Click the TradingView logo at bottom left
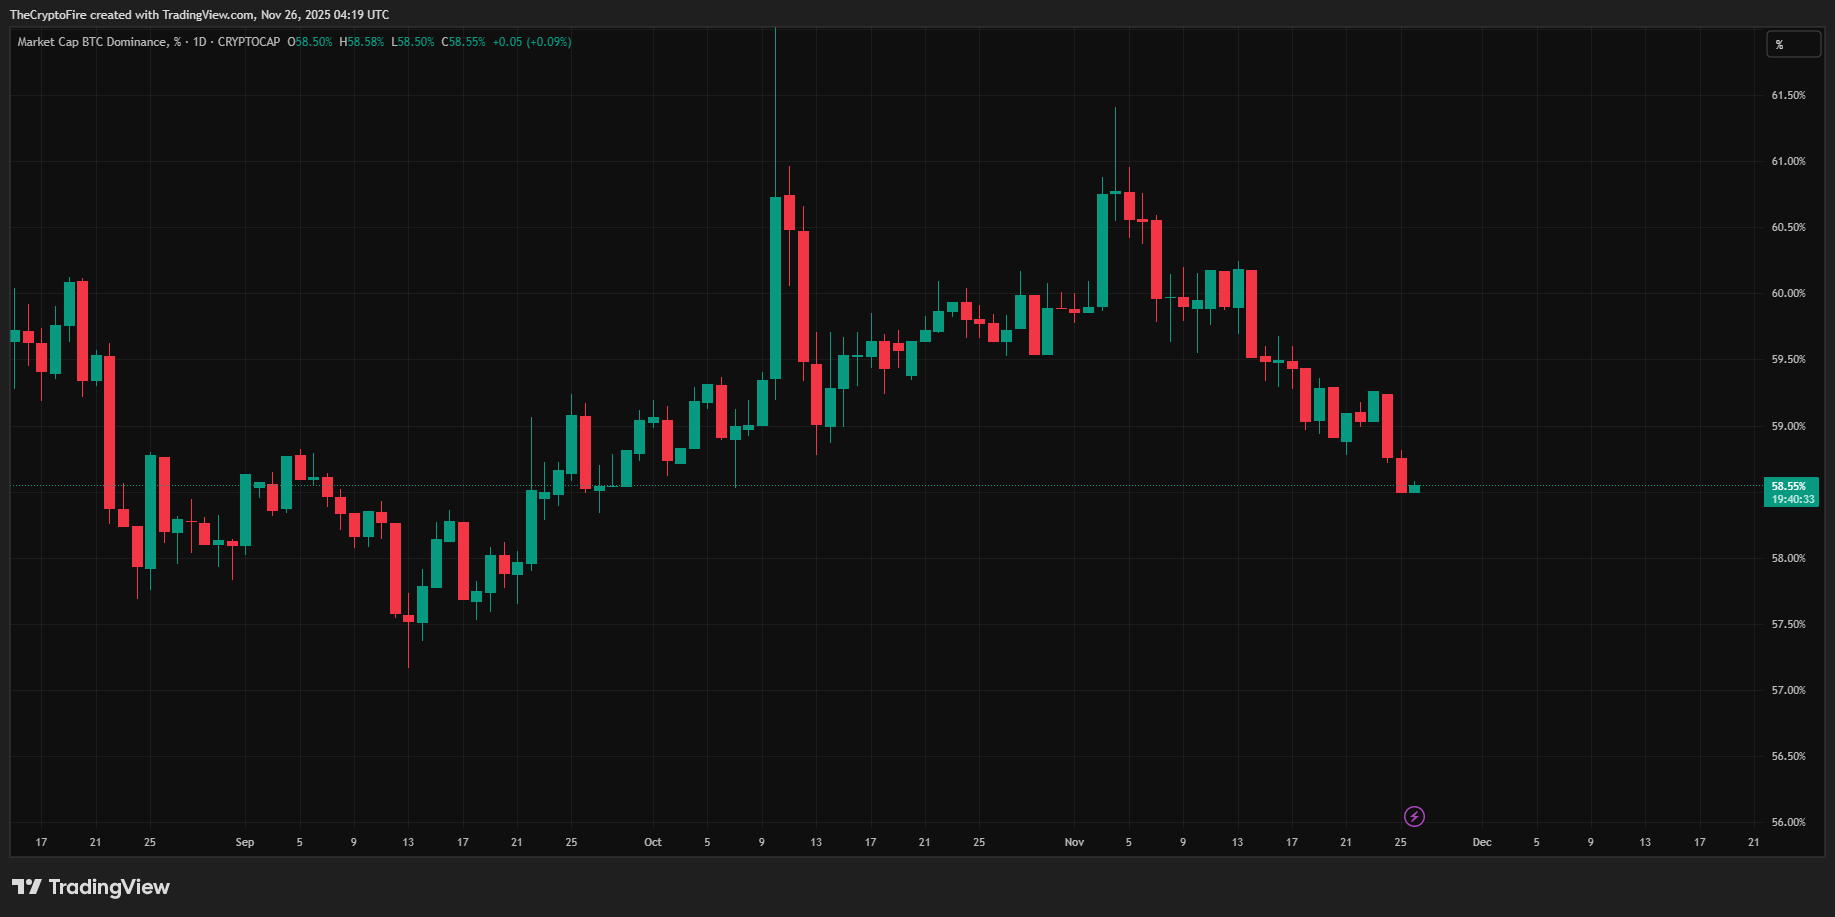The image size is (1835, 917). 92,887
